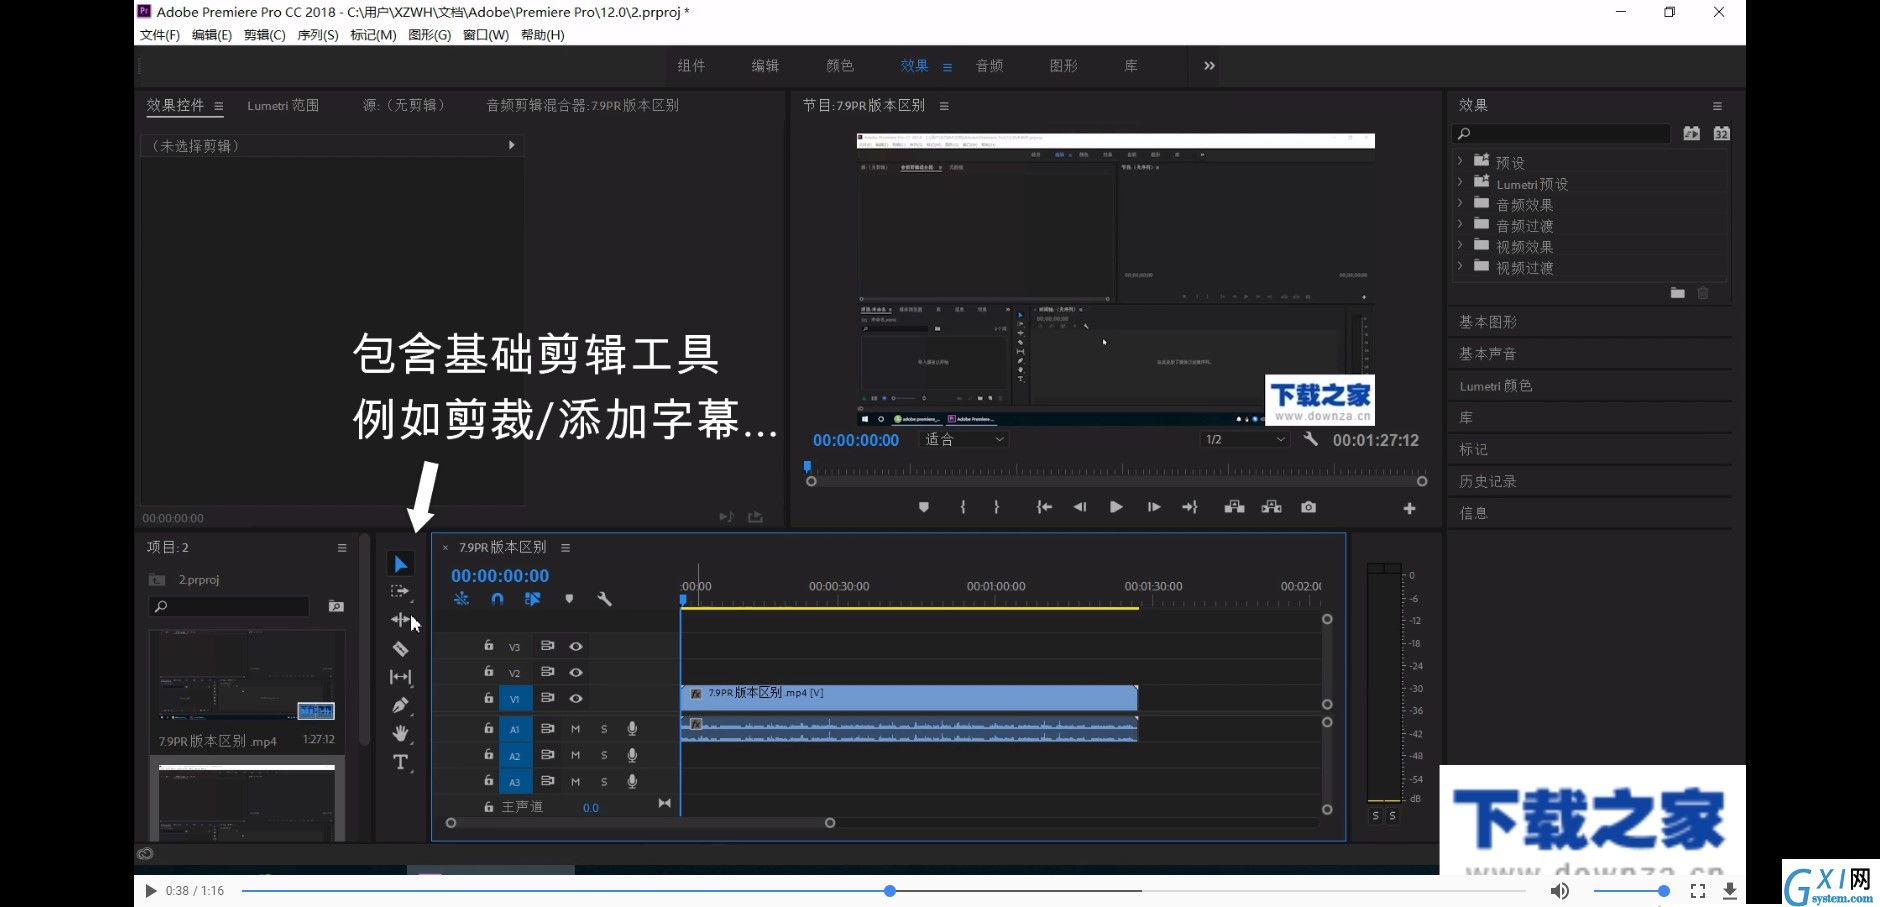Play the program monitor sequence

point(1116,507)
